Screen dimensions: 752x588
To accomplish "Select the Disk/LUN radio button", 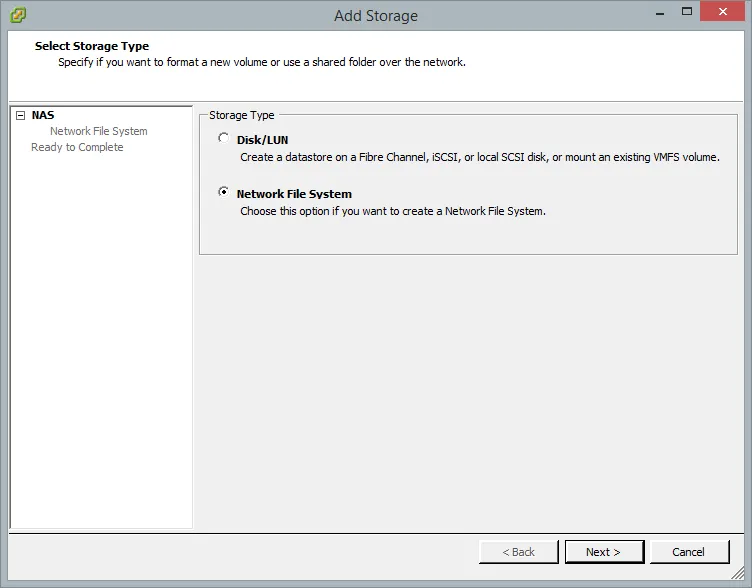I will (223, 139).
